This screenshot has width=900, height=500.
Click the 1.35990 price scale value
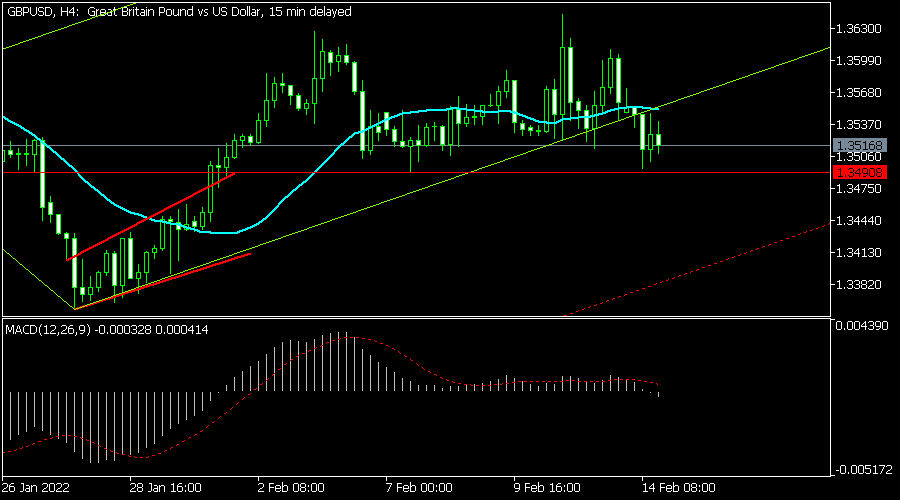click(x=859, y=61)
